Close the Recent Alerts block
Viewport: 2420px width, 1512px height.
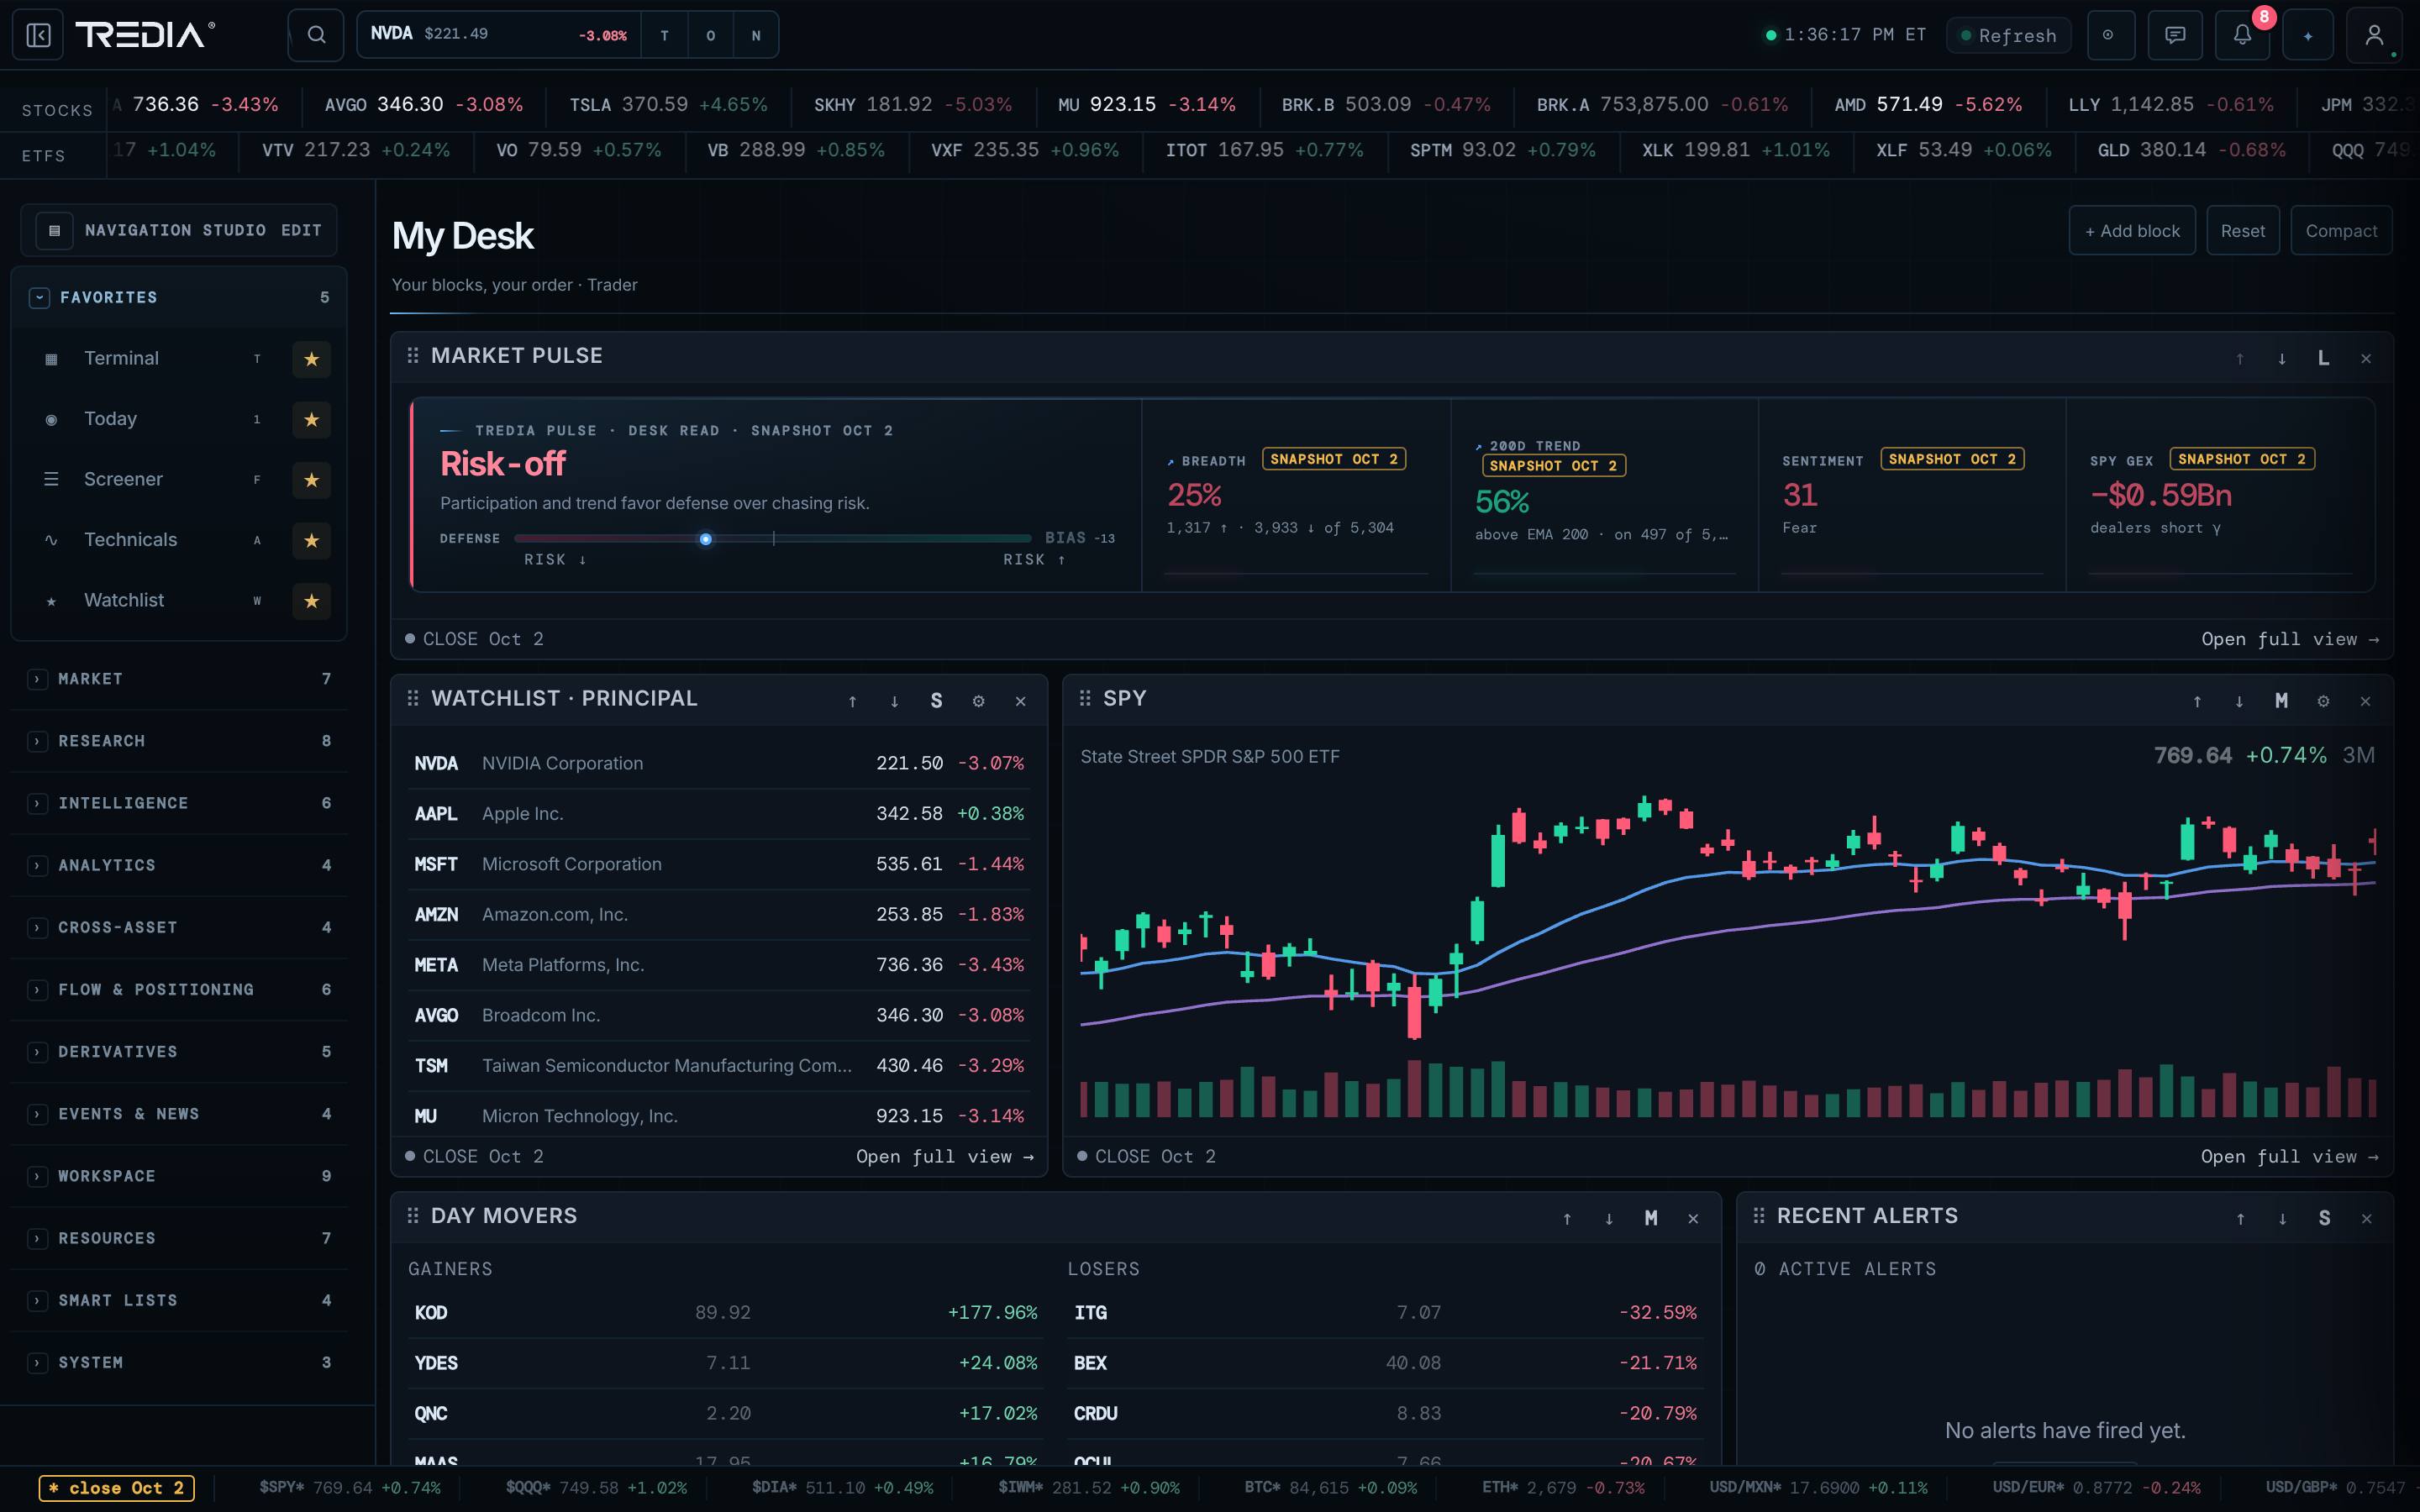pos(2366,1218)
